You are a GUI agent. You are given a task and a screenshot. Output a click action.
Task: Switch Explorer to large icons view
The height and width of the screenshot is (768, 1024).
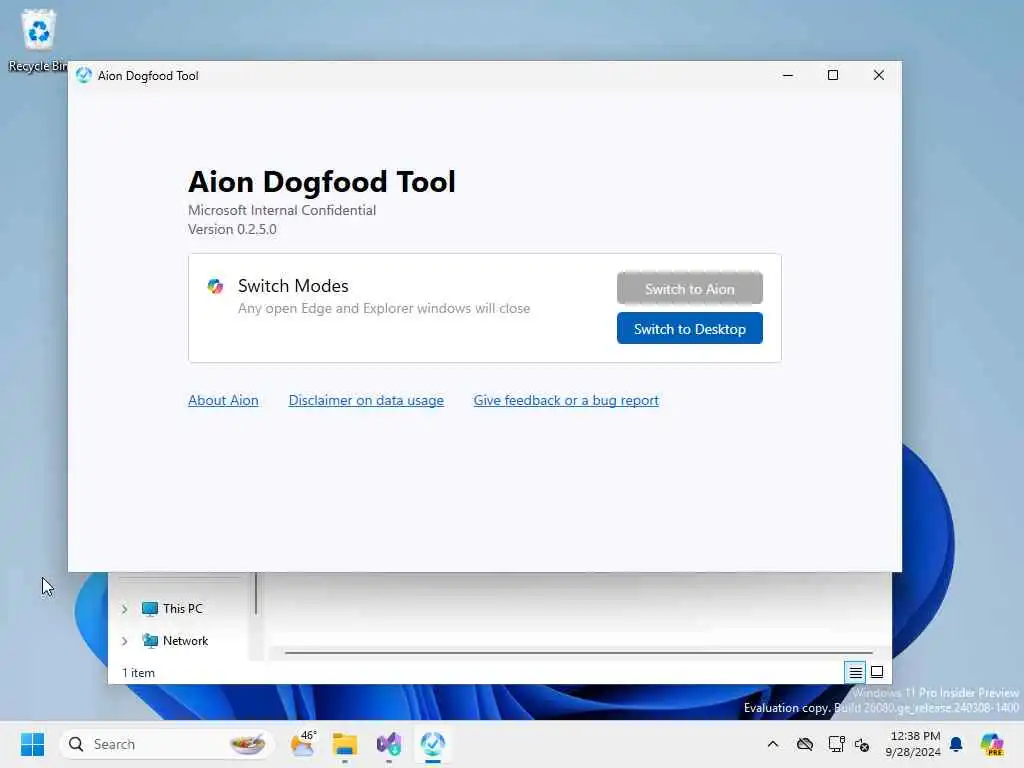click(877, 672)
